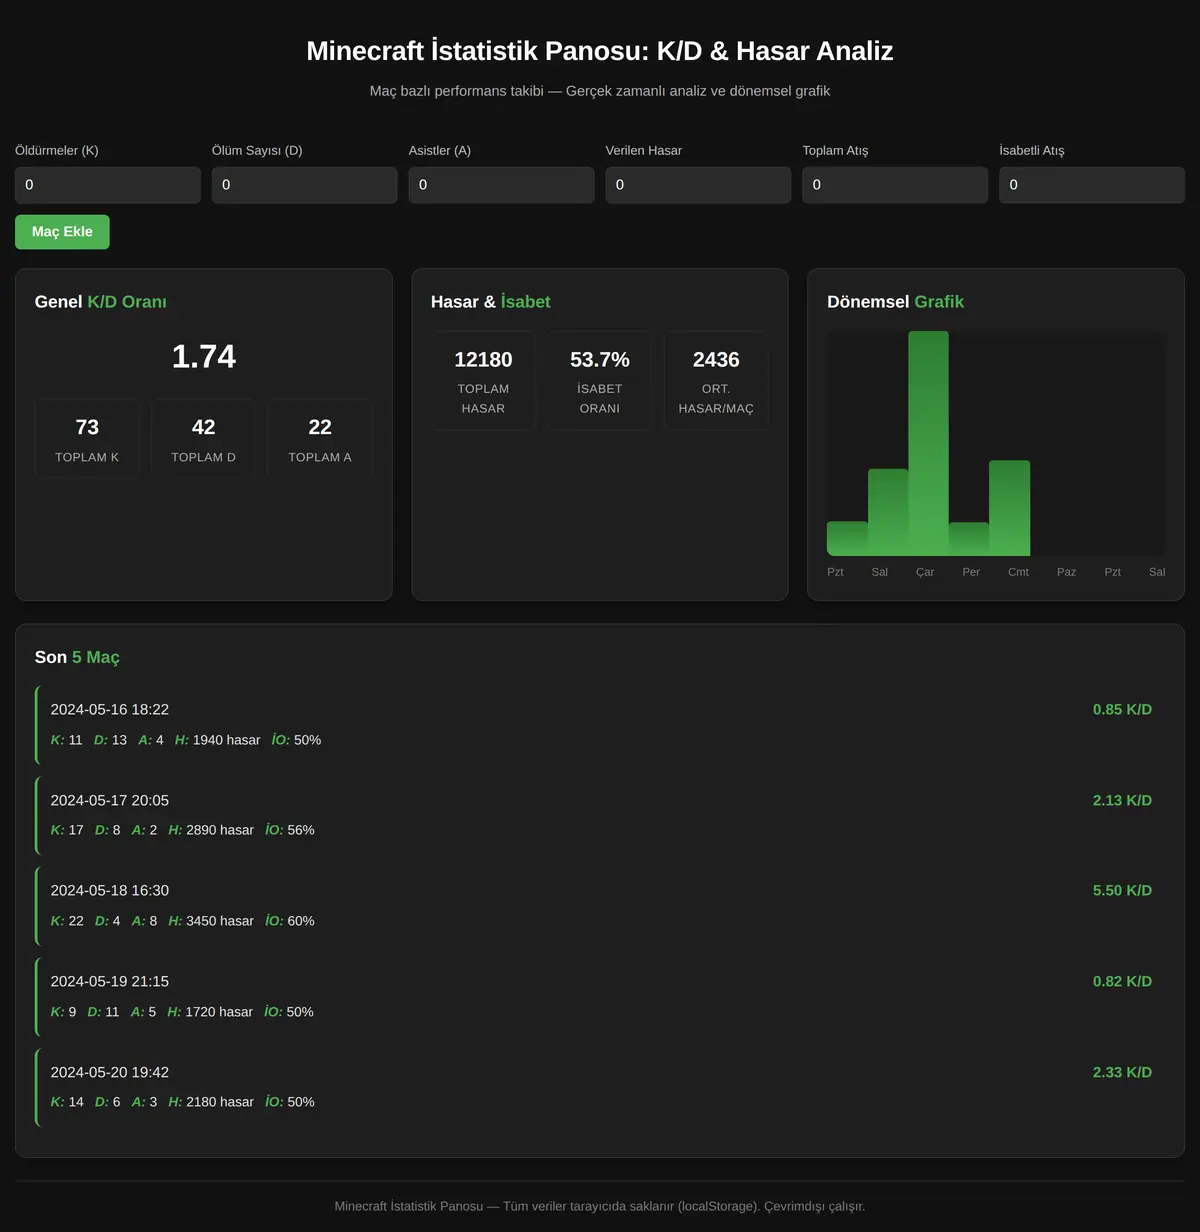Click the 12180 TOPLAM HASAR stat
The height and width of the screenshot is (1232, 1200).
click(x=483, y=381)
